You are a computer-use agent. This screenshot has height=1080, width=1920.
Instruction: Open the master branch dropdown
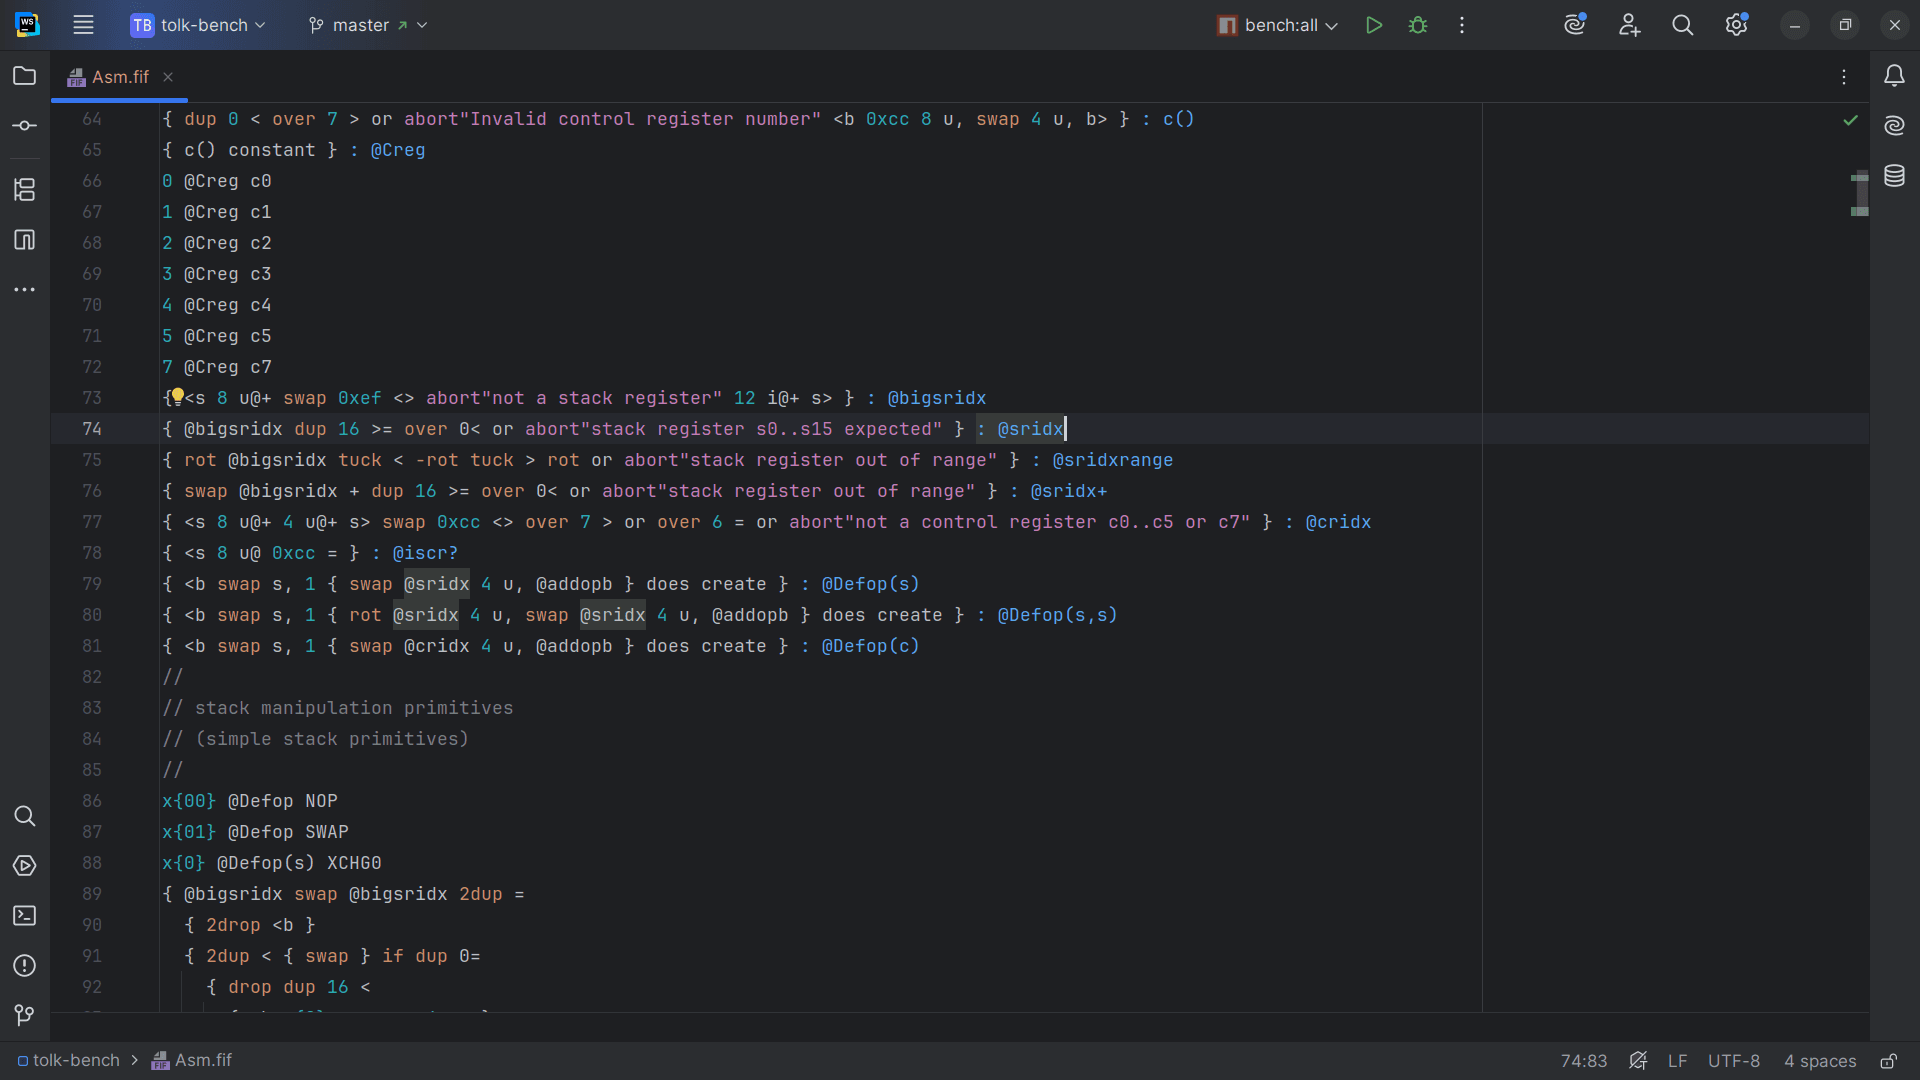(368, 25)
